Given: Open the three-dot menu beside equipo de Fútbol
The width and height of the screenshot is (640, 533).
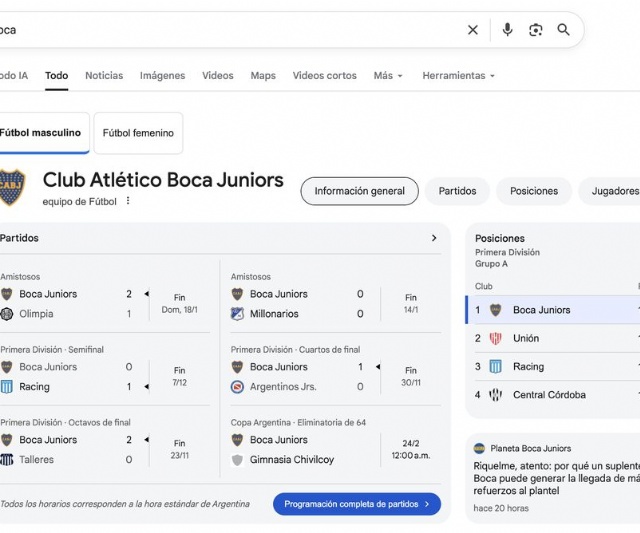Looking at the screenshot, I should pos(128,201).
